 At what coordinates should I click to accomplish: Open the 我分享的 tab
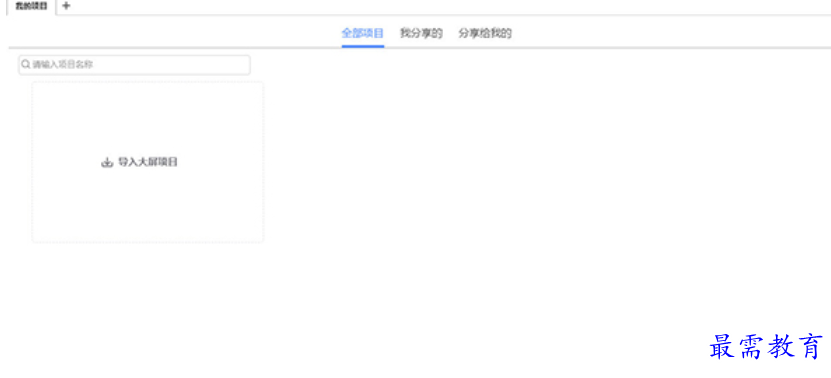click(x=421, y=33)
